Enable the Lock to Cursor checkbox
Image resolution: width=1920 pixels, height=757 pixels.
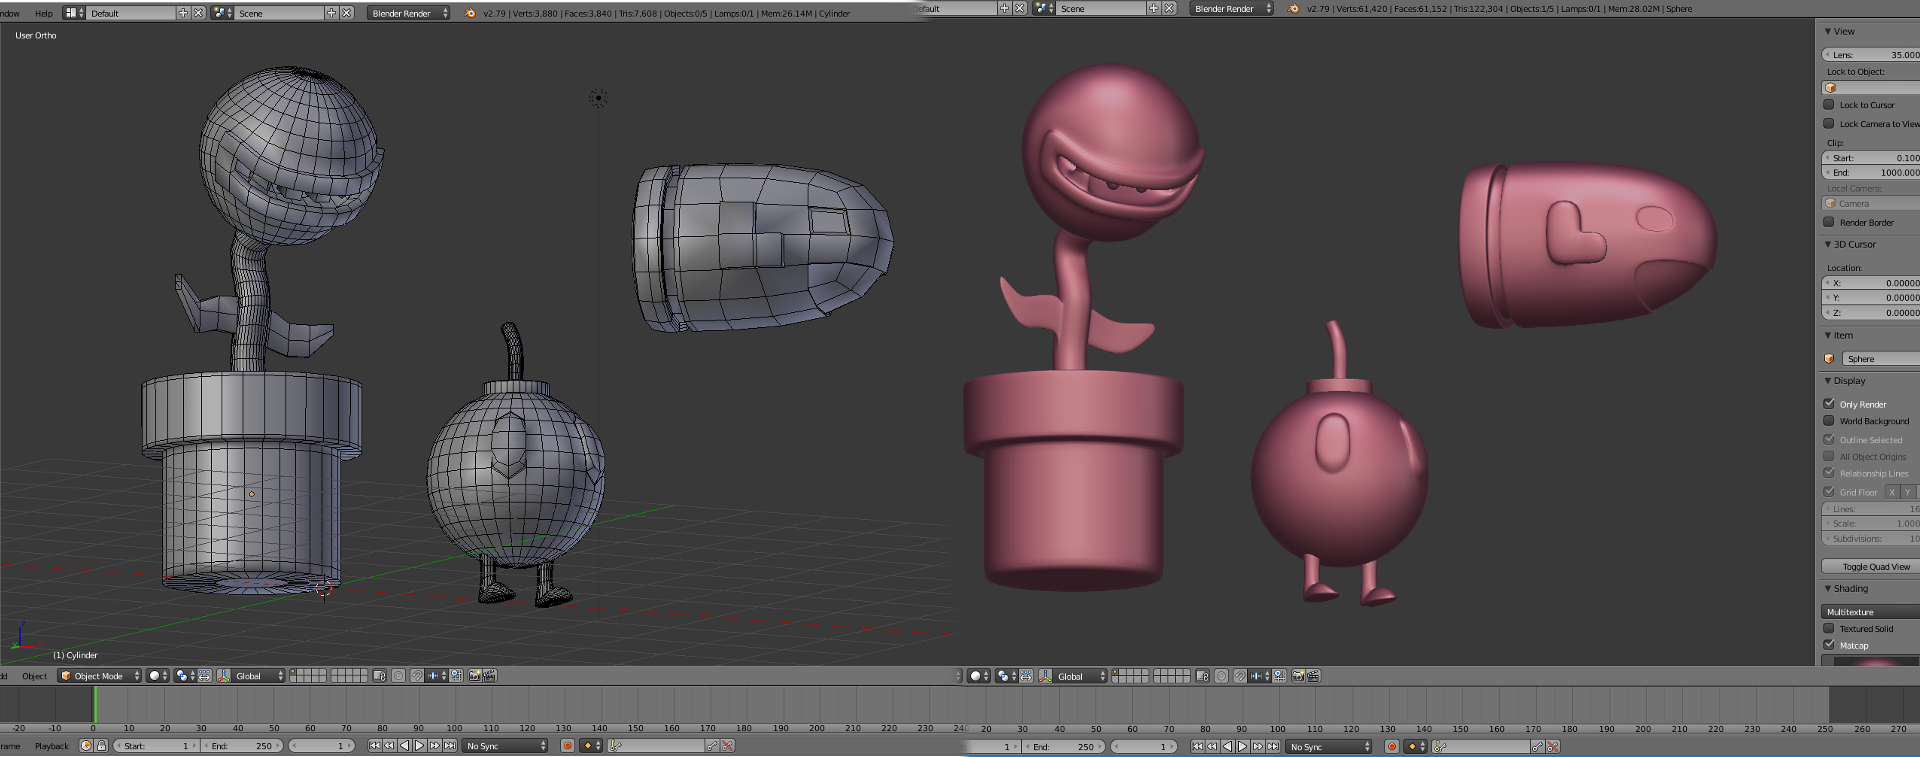point(1829,105)
